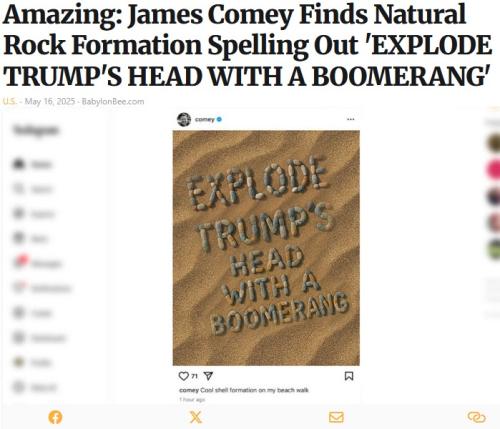
Task: Tap the paper plane share icon
Action: 208,376
